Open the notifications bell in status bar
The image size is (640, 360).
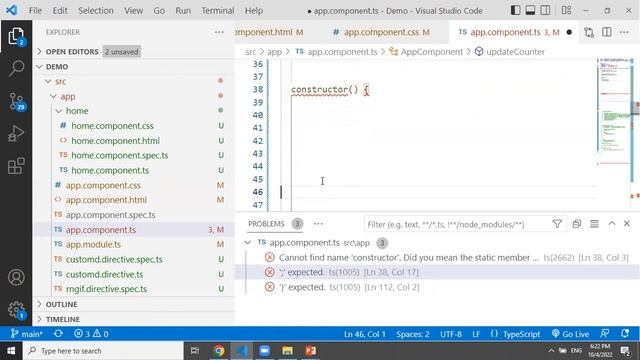click(625, 334)
